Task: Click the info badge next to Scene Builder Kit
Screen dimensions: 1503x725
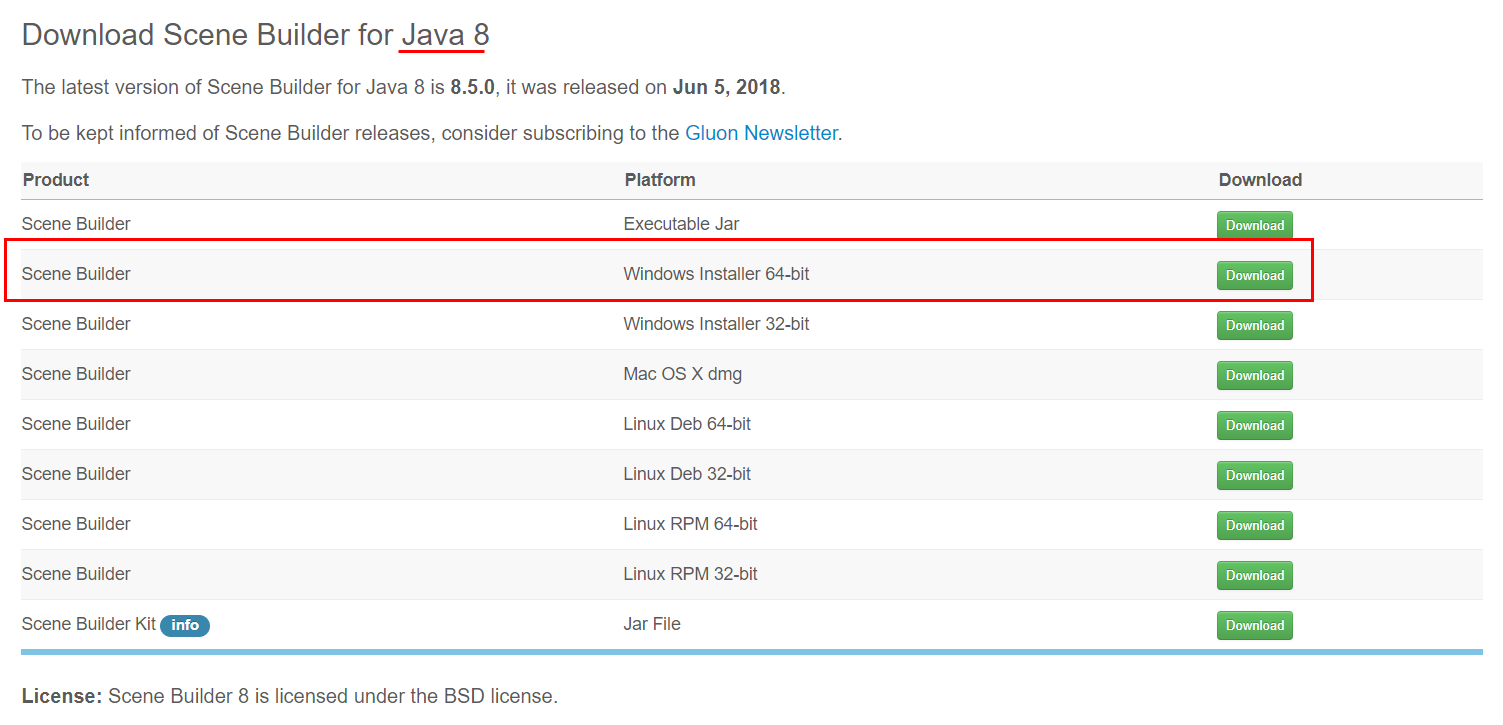Action: pos(185,625)
